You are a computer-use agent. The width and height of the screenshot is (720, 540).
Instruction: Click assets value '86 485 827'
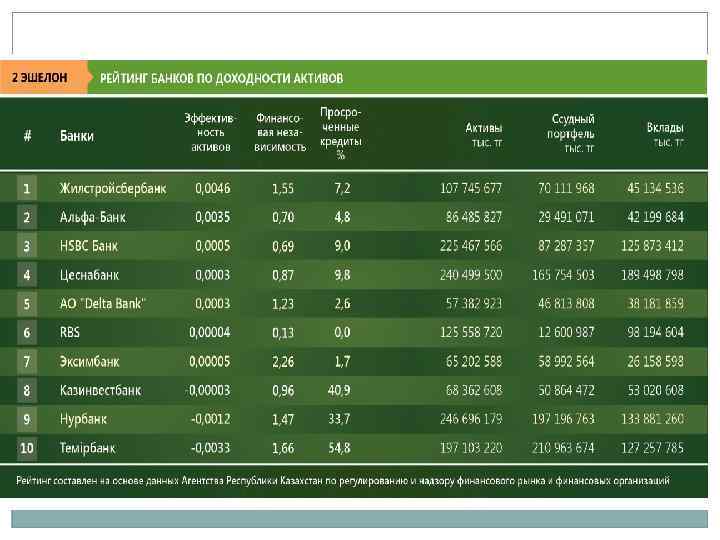(x=474, y=217)
